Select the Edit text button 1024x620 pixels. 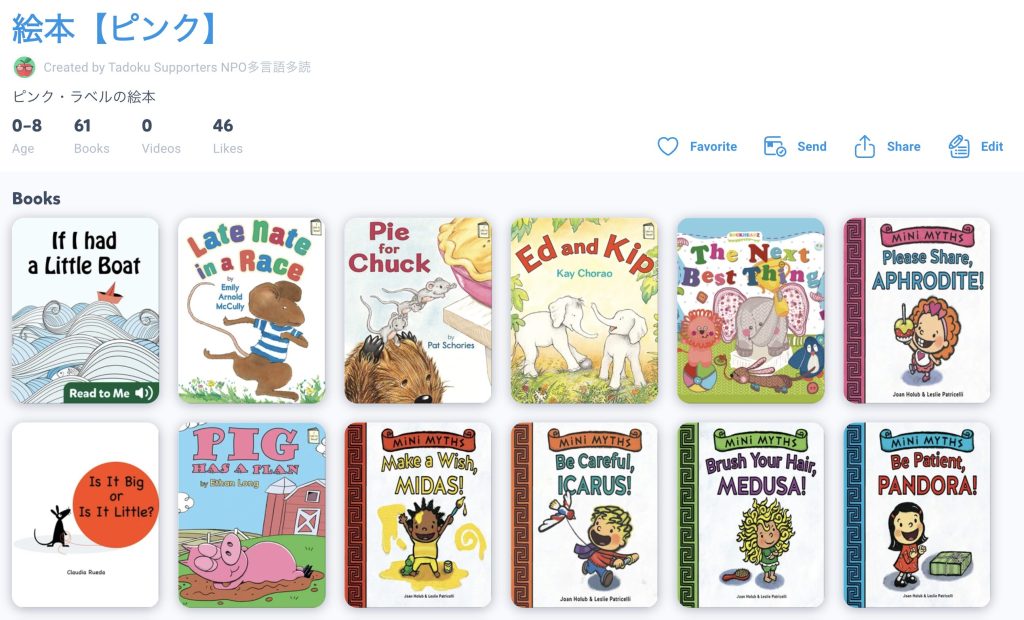click(x=991, y=146)
